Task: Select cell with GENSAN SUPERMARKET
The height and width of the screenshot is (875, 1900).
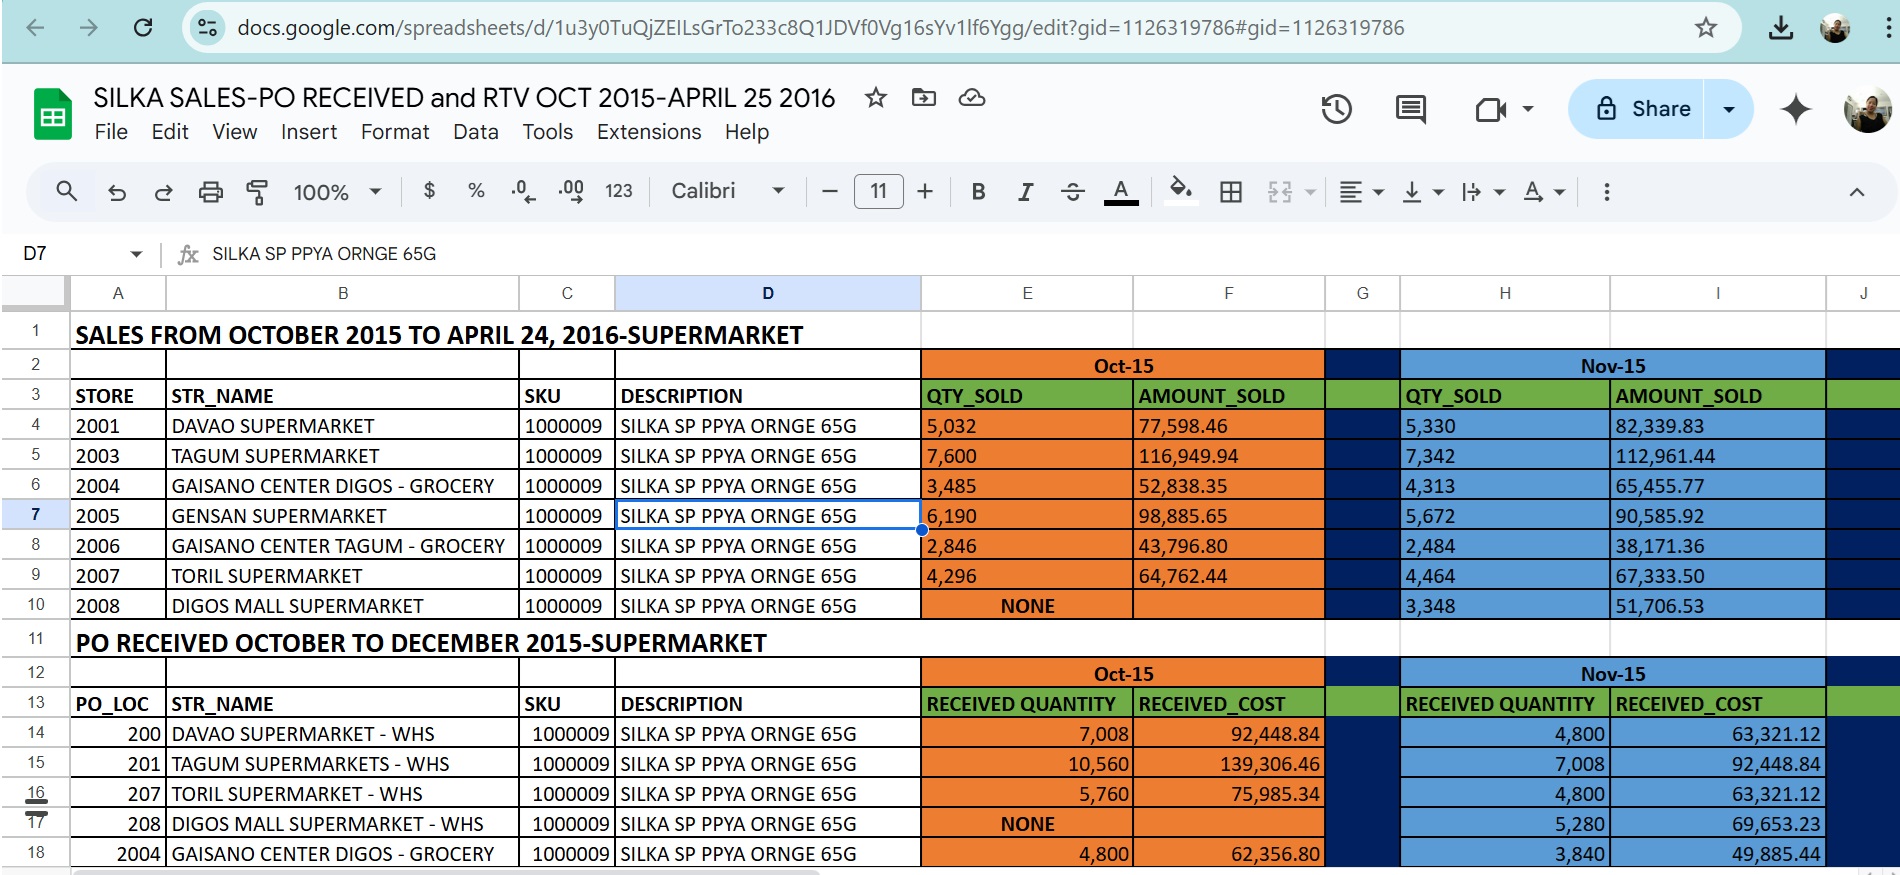Action: tap(342, 516)
